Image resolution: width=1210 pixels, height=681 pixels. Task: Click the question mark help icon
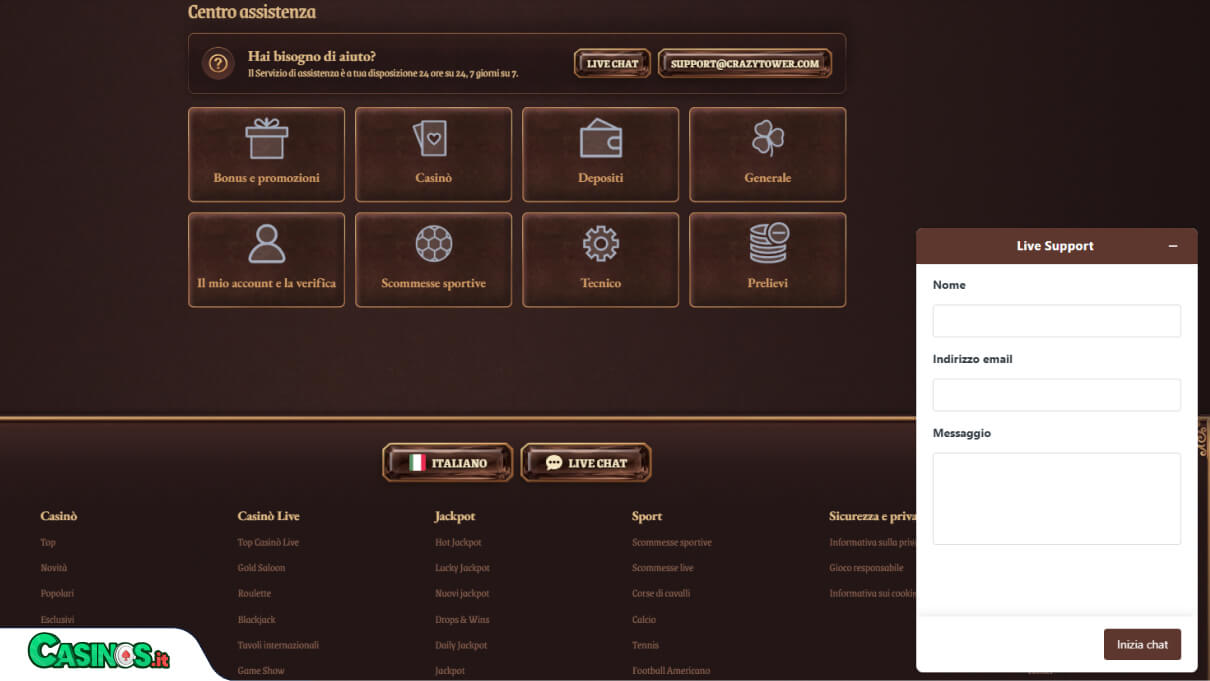pos(218,64)
